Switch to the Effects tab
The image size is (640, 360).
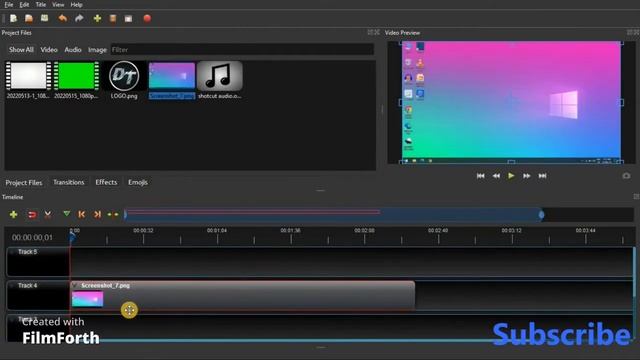(106, 182)
